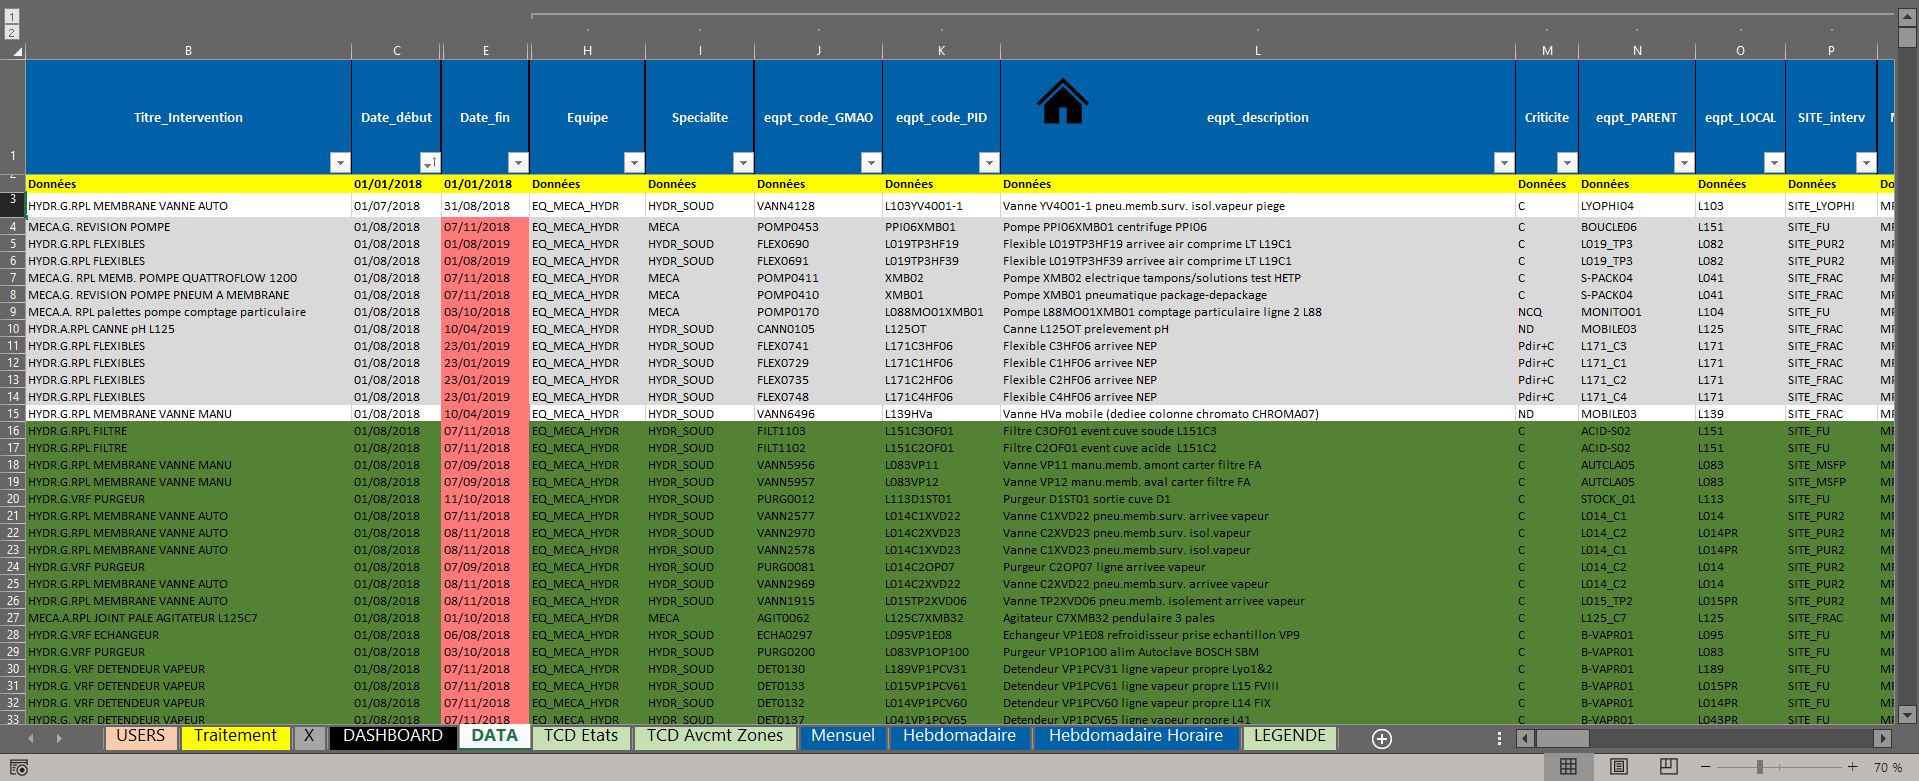Zoom out with the minus button

1705,767
